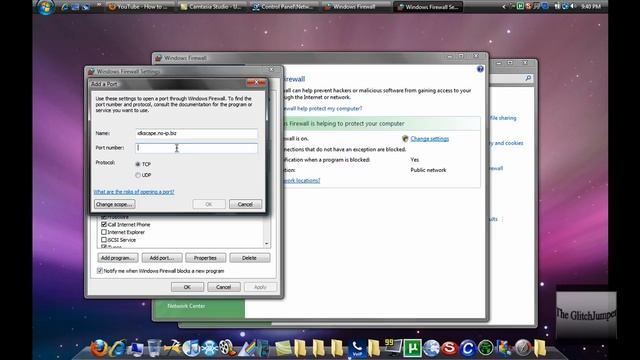Image resolution: width=640 pixels, height=360 pixels.
Task: Open the green Xbox-style circle icon
Action: (x=486, y=348)
